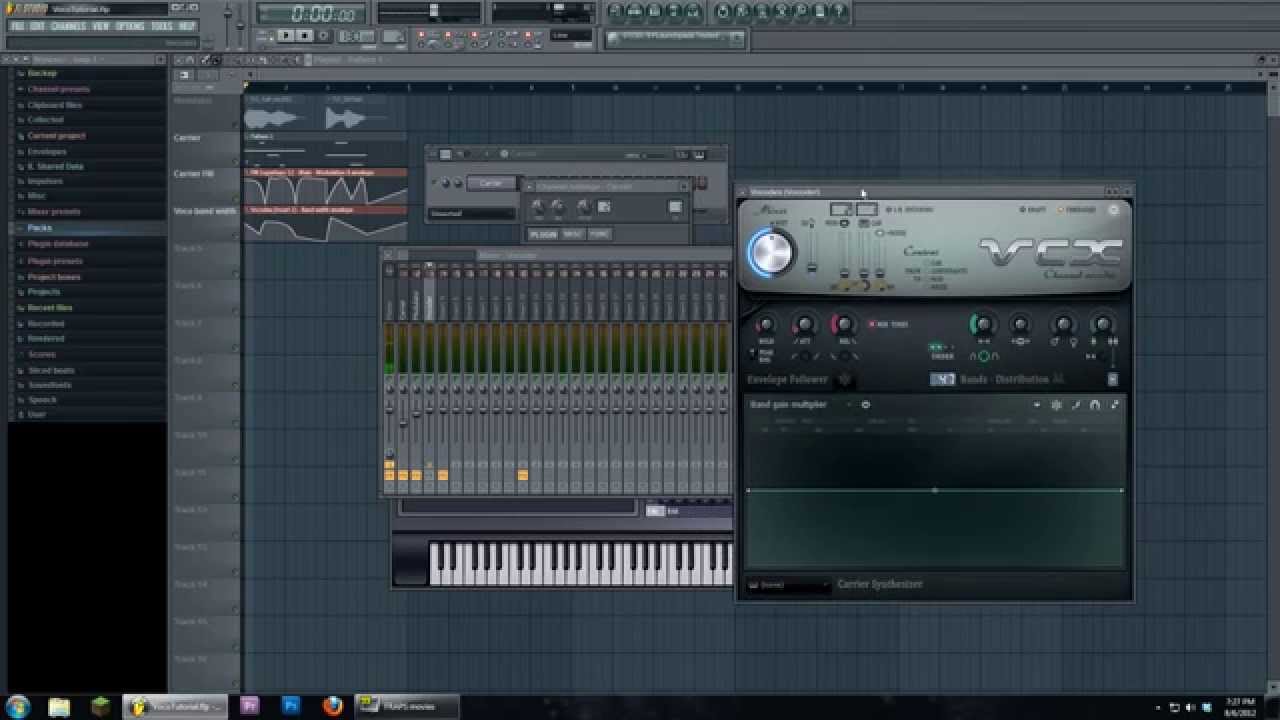Open the EDIT menu
Image resolution: width=1280 pixels, height=720 pixels.
(37, 26)
